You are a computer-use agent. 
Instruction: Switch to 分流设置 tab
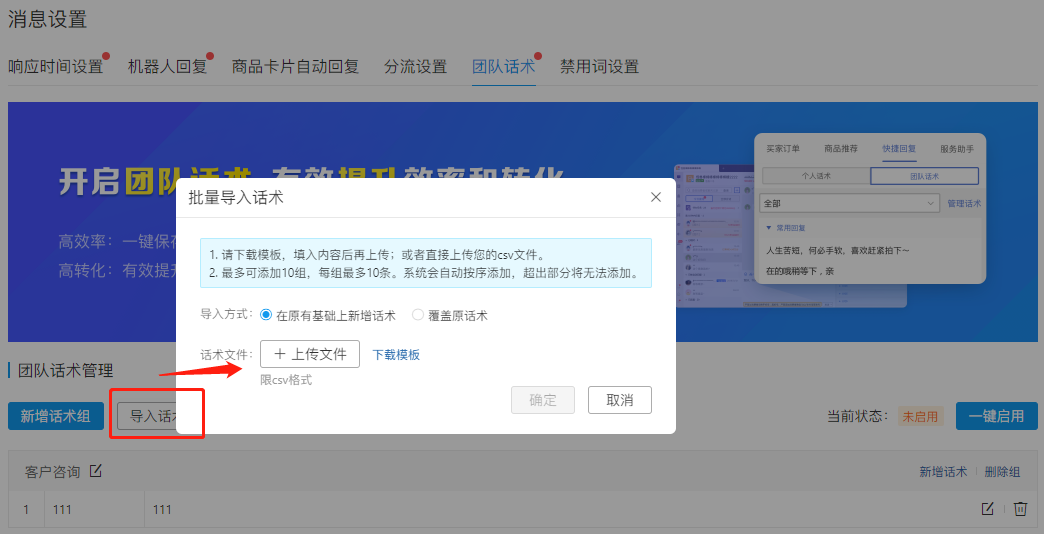point(415,67)
